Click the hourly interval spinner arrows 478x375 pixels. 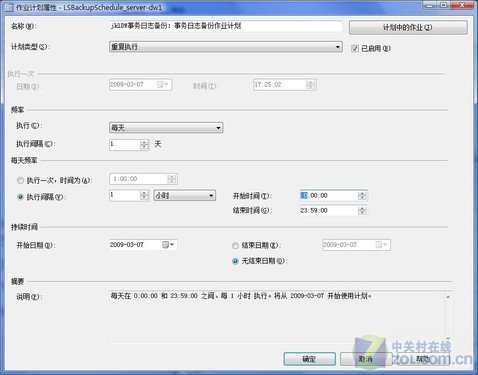pyautogui.click(x=144, y=195)
